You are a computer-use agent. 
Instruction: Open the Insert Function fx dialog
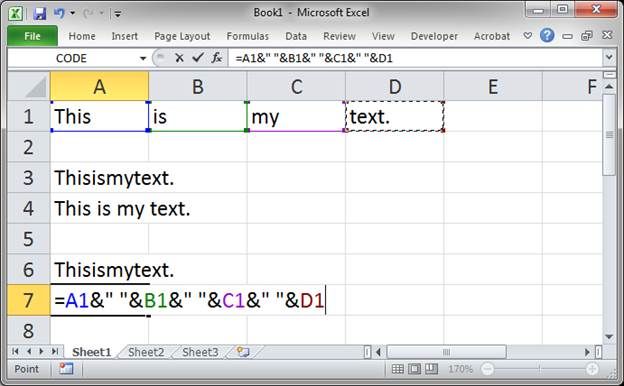(216, 58)
